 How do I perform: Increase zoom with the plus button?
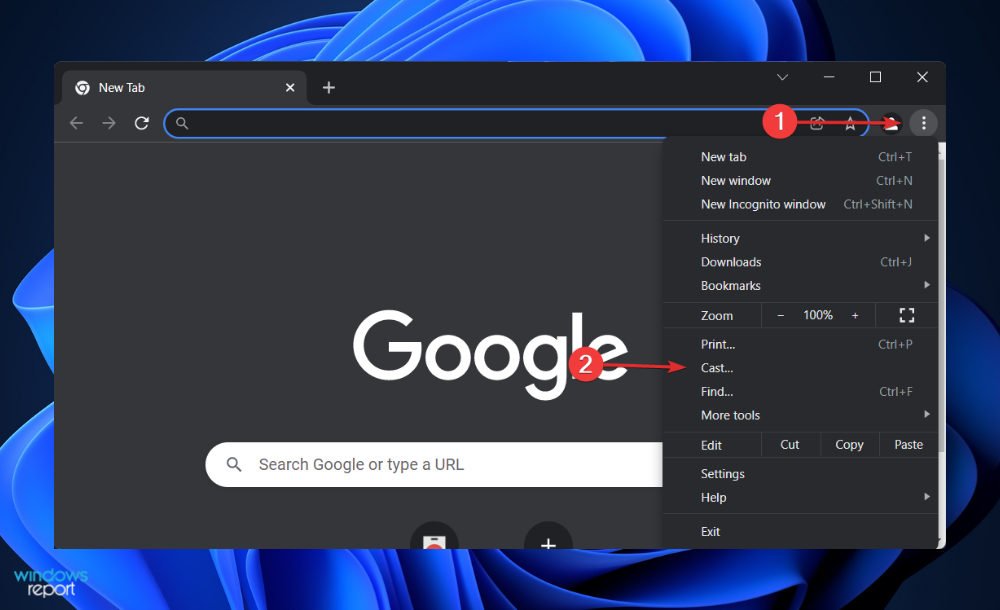pyautogui.click(x=855, y=315)
